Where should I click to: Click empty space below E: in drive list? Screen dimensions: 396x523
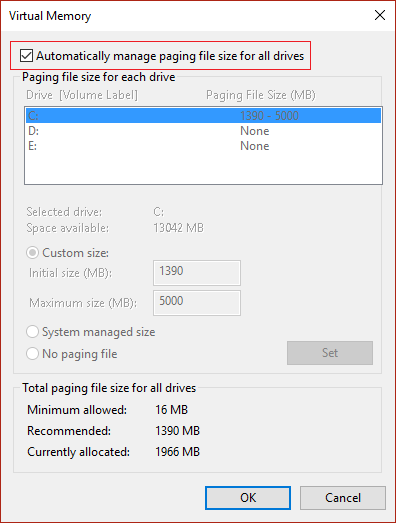(x=203, y=168)
